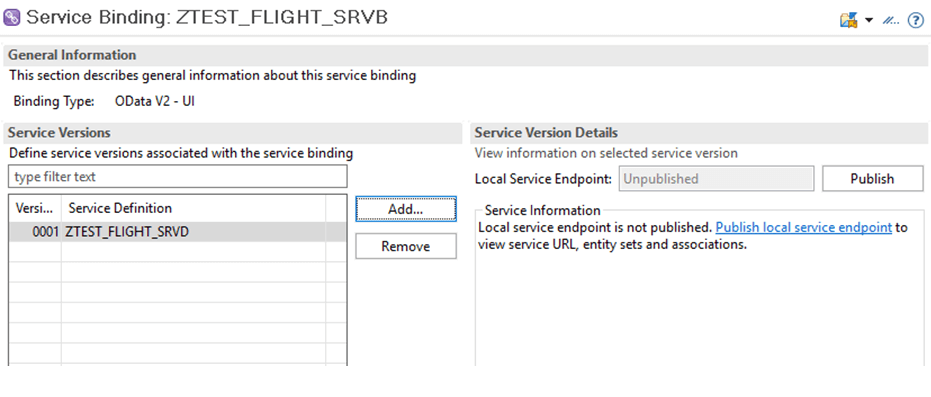Focus the type filter text field
This screenshot has width=931, height=397.
[x=178, y=177]
